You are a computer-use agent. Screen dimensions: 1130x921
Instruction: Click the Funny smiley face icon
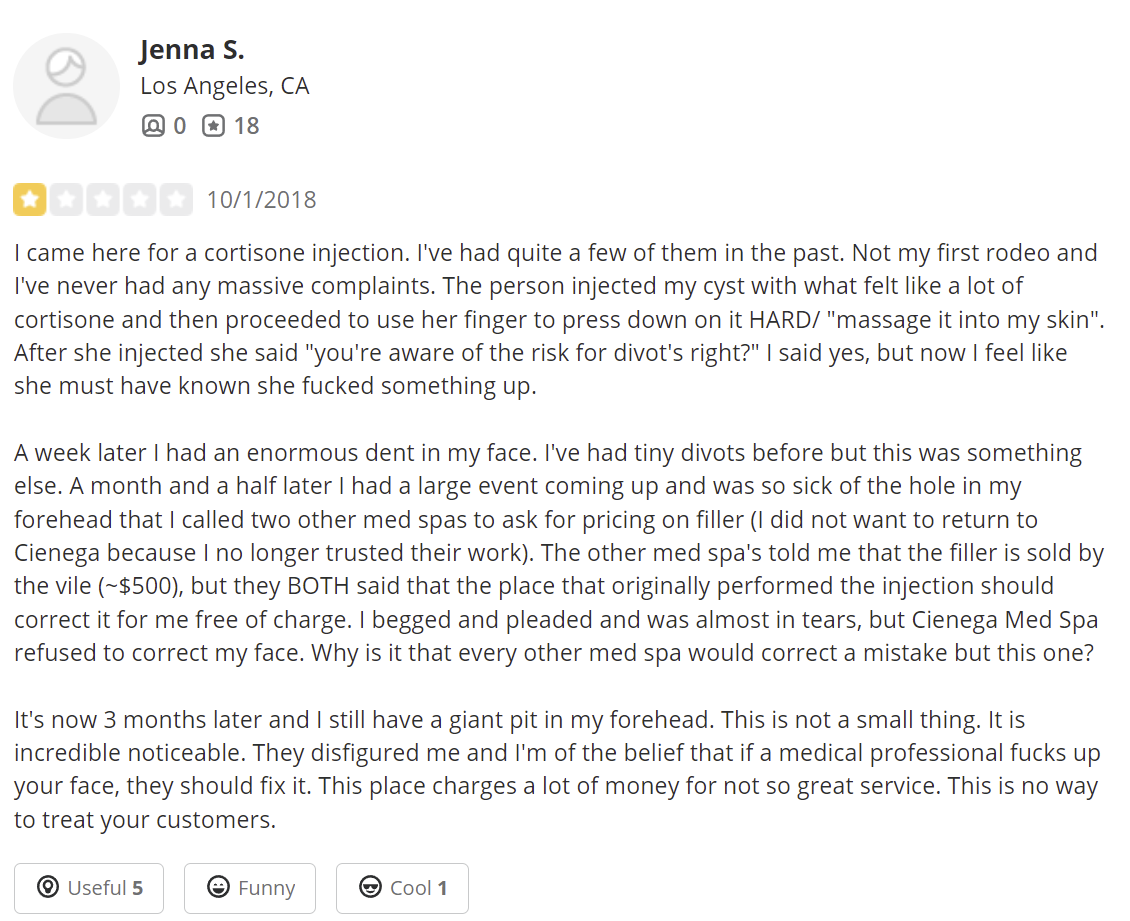(x=218, y=887)
